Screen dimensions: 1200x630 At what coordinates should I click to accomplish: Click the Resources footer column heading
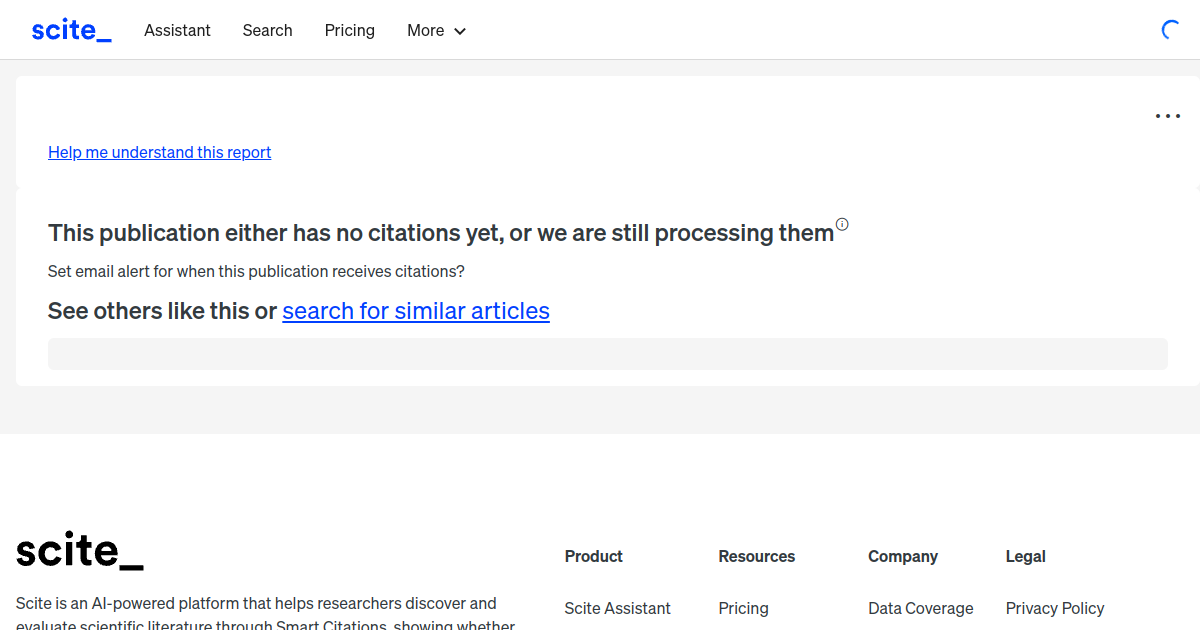(756, 556)
